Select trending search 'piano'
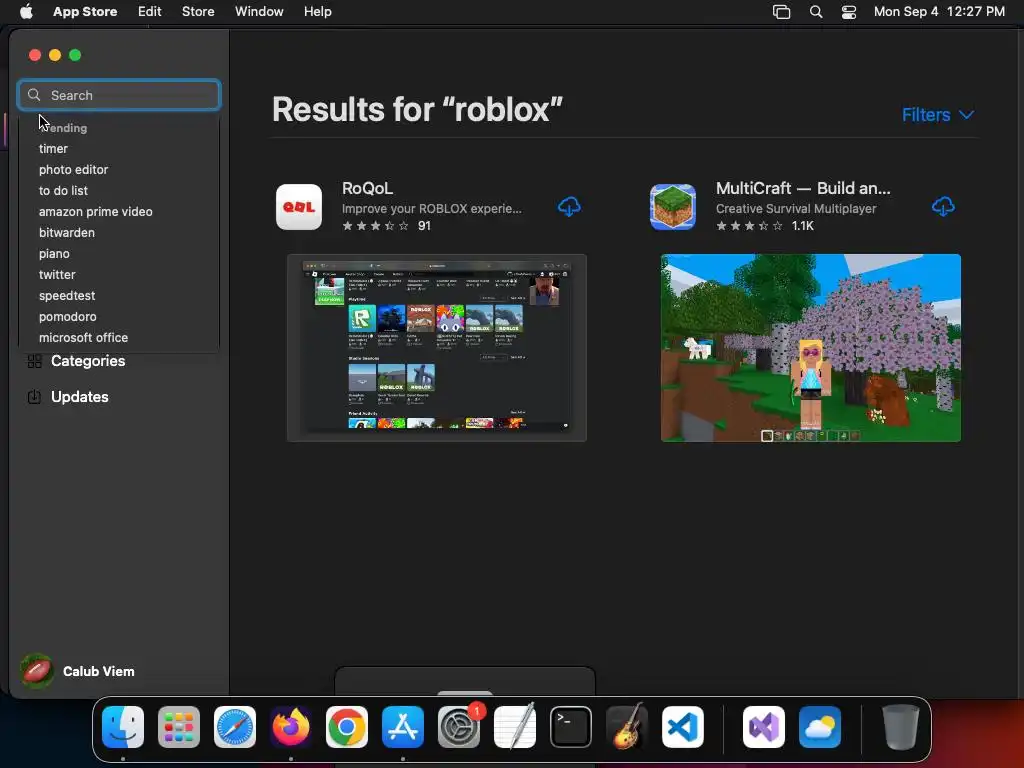Screen dimensions: 1024x768 click(54, 253)
